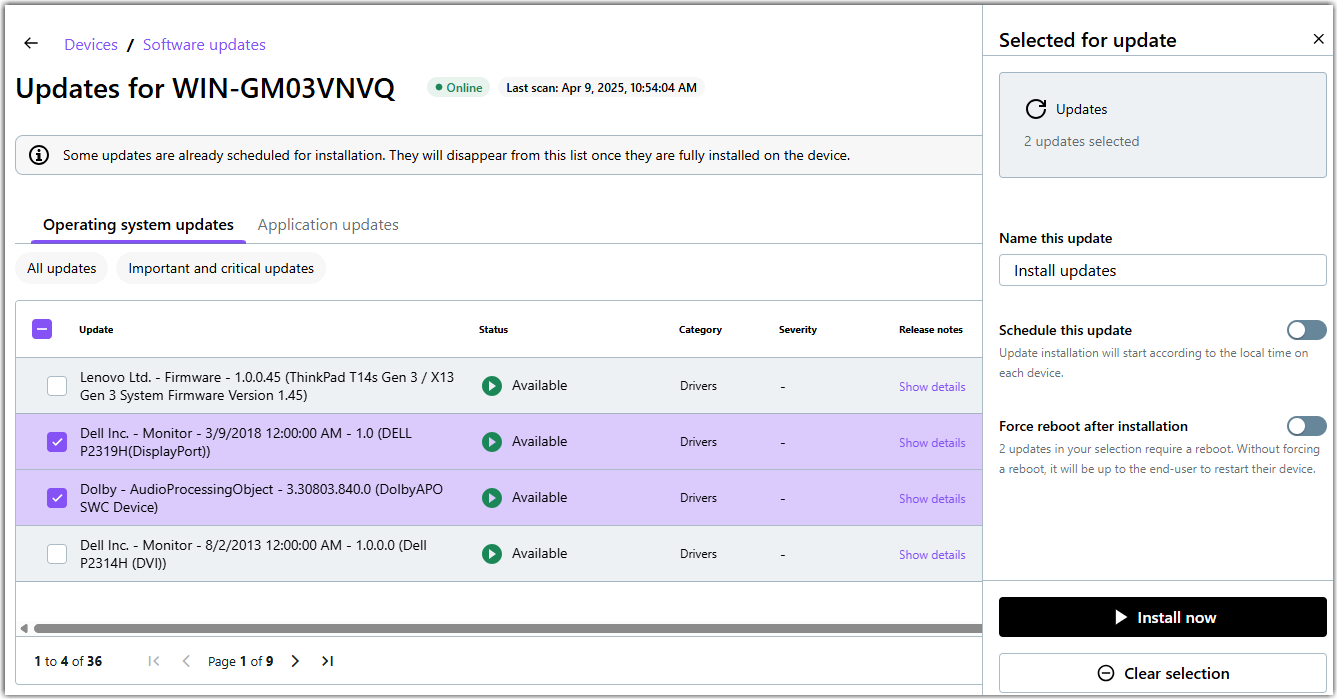1338x700 pixels.
Task: Switch to Application updates tab
Action: pyautogui.click(x=328, y=225)
